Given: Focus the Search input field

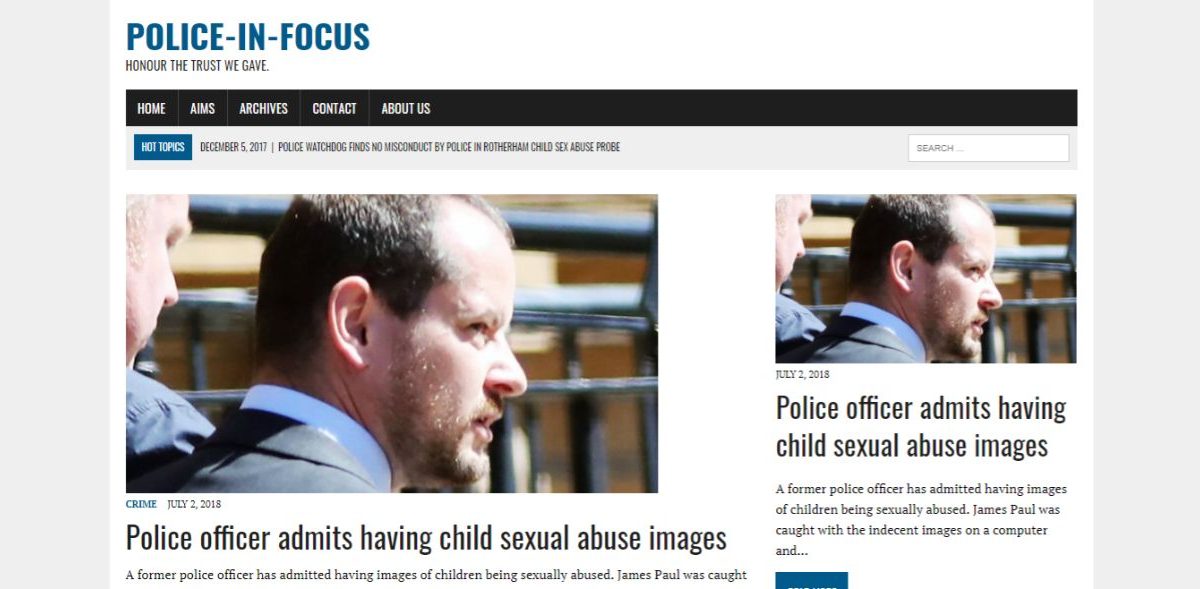Looking at the screenshot, I should coord(988,148).
